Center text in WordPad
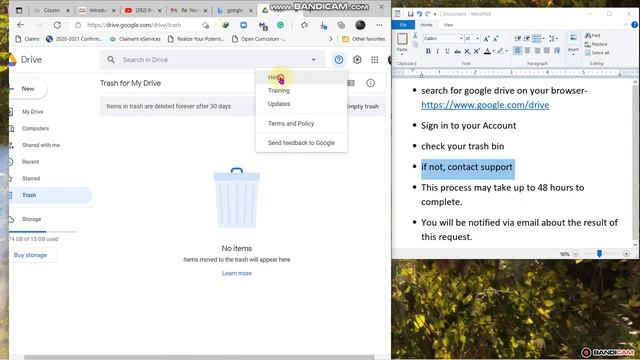 [x=527, y=51]
